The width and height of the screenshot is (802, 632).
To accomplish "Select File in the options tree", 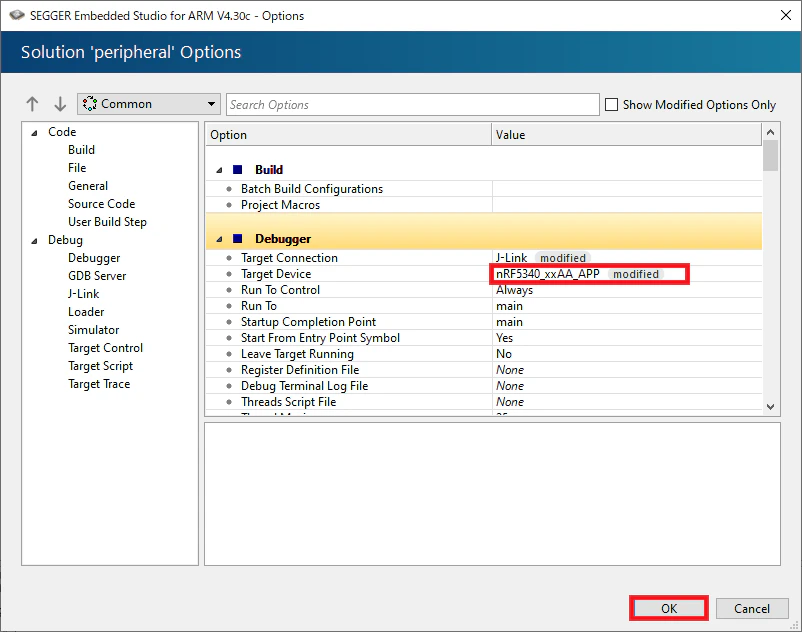I will tap(77, 168).
